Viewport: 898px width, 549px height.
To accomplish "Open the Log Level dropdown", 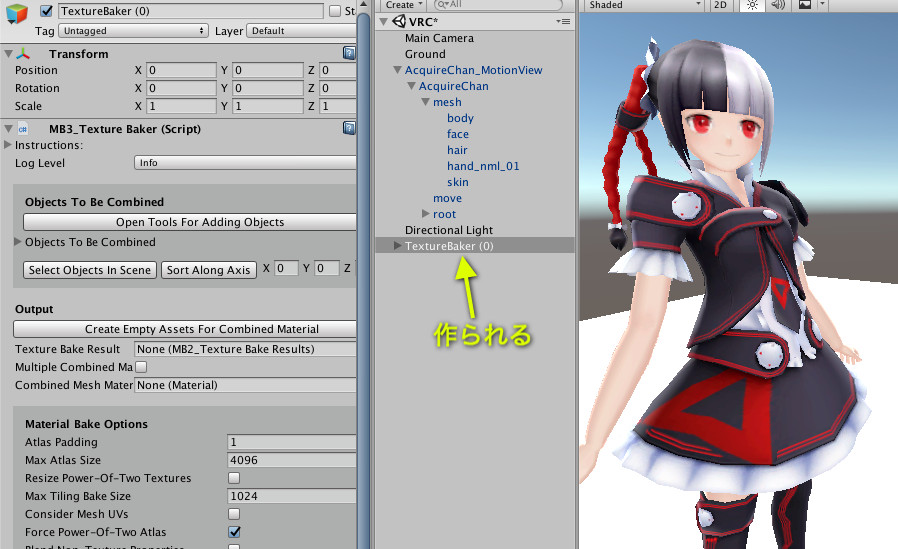I will (245, 163).
